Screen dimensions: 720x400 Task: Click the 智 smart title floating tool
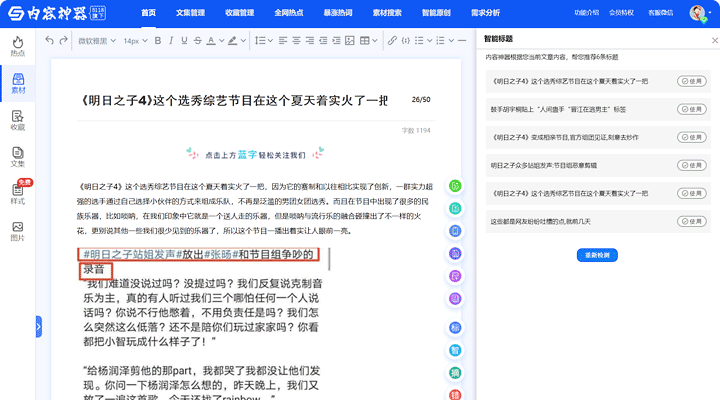455,350
